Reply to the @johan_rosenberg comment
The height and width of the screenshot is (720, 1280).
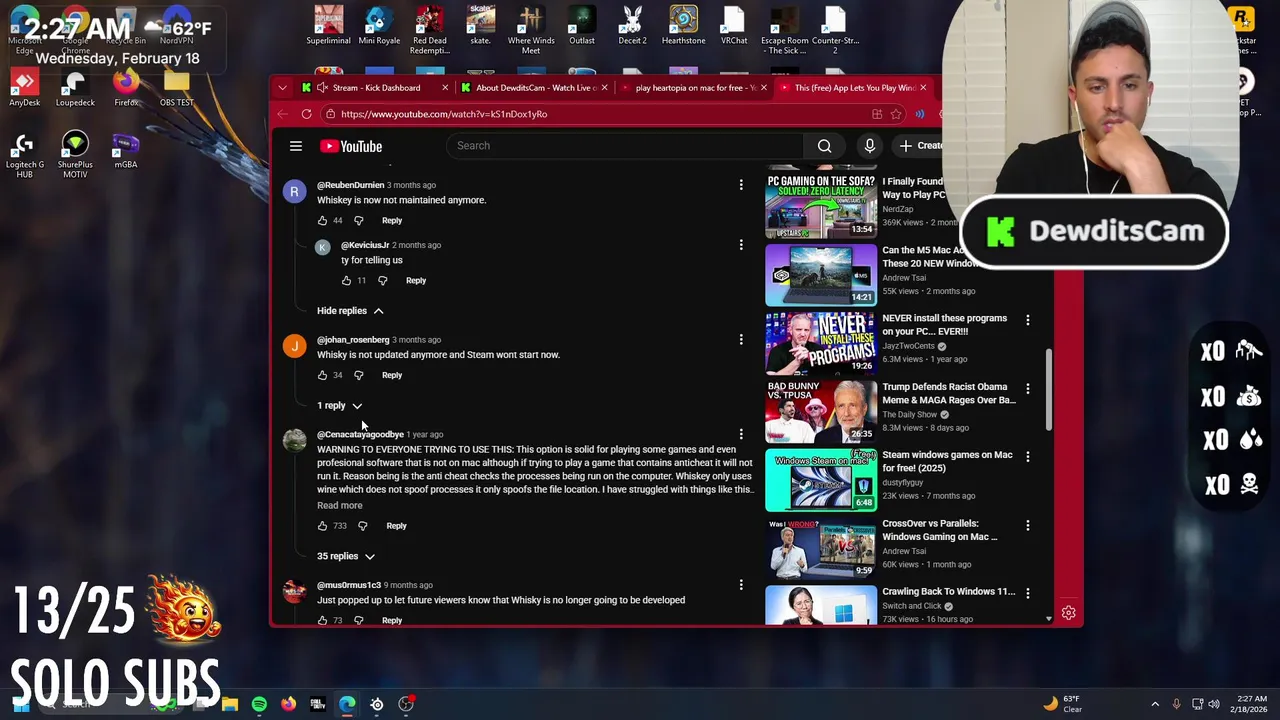pos(392,375)
